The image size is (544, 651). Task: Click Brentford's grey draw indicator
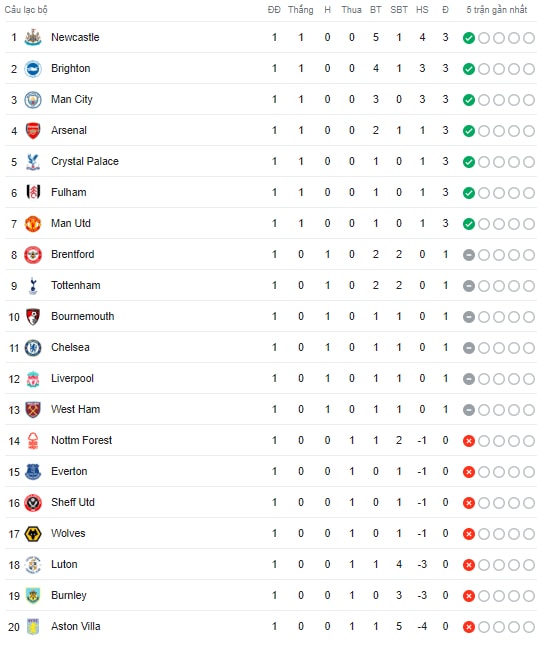468,255
